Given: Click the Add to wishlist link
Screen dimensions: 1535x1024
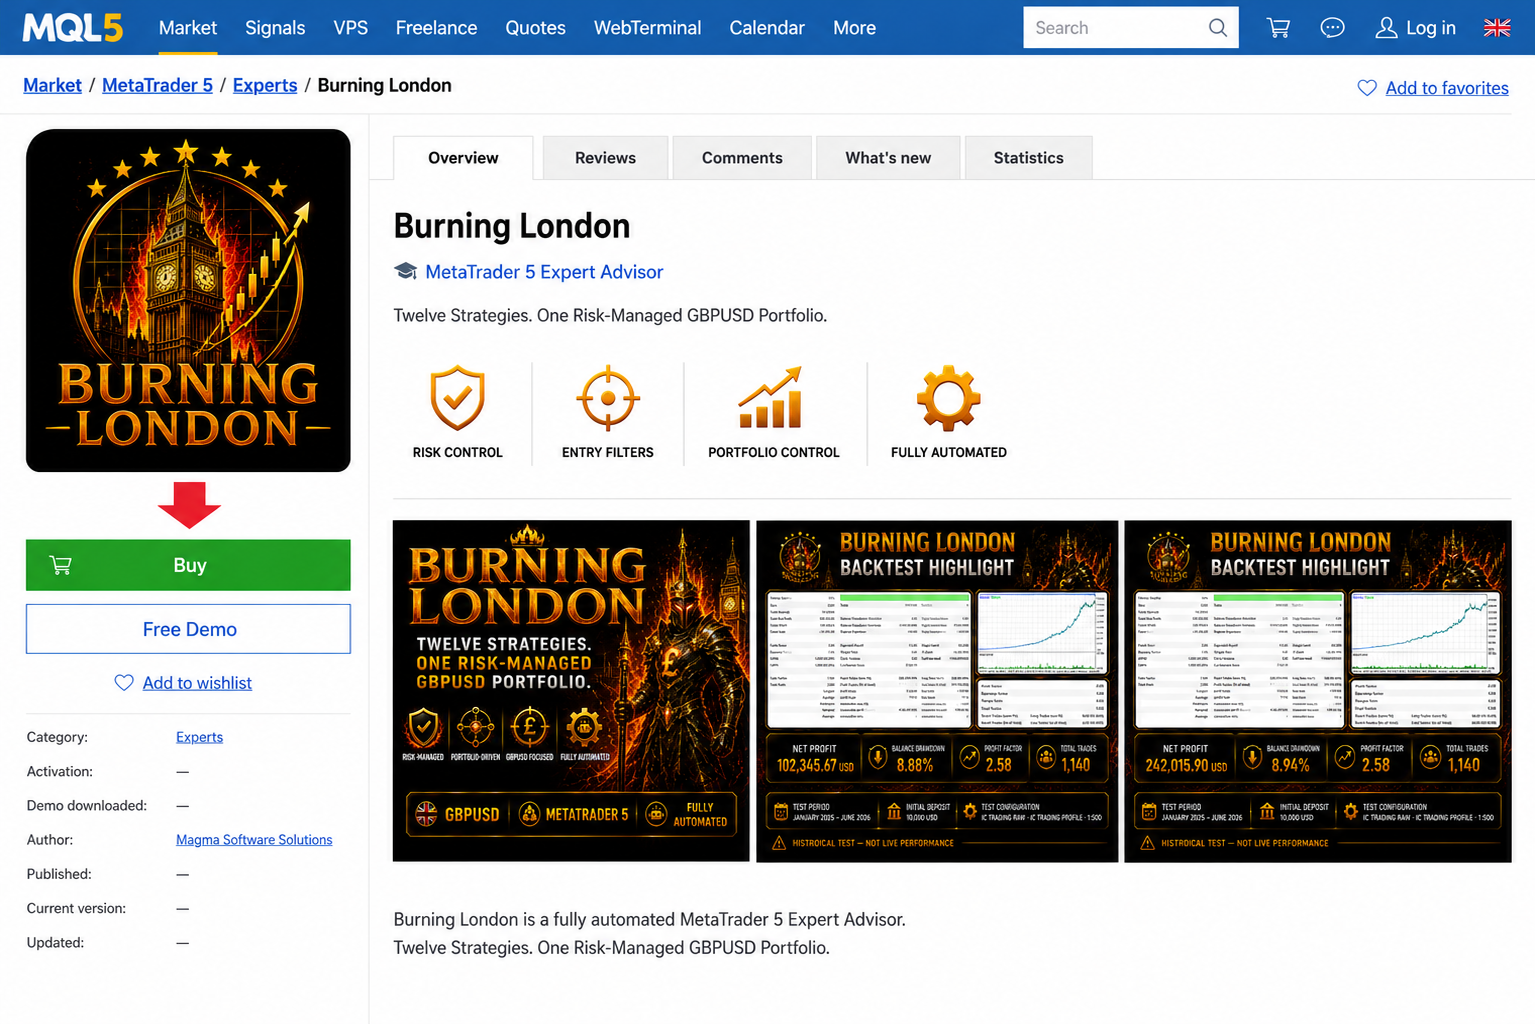Looking at the screenshot, I should click(x=197, y=683).
